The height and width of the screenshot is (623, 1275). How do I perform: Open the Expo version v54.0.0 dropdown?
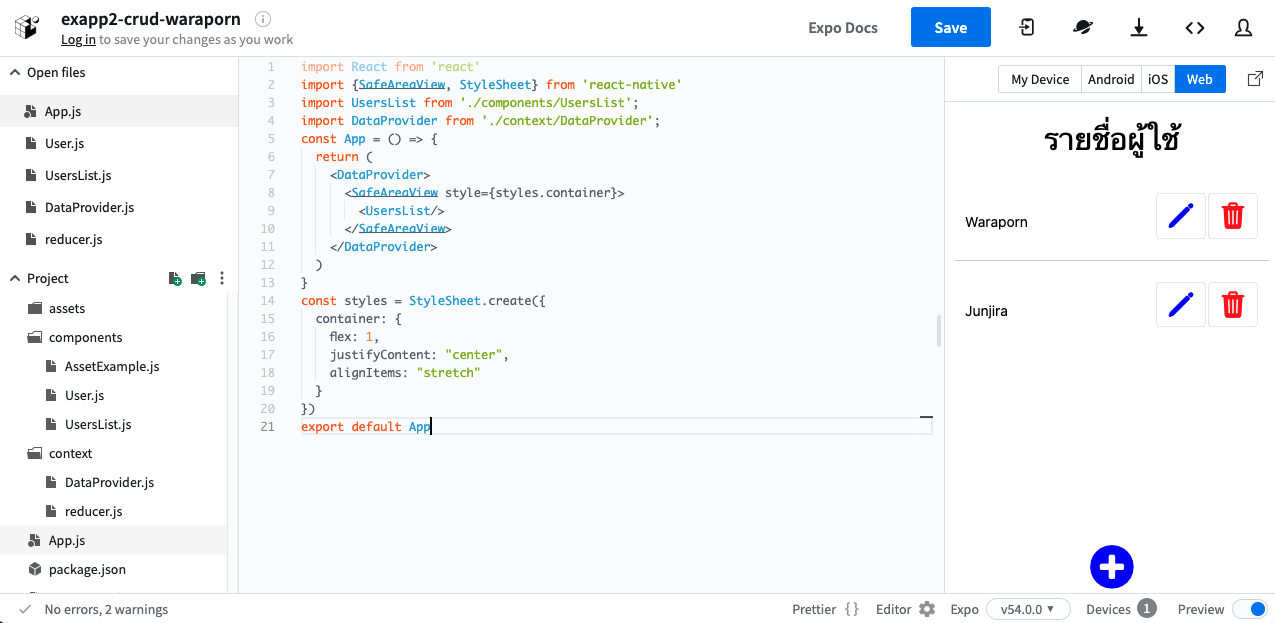pos(1027,609)
